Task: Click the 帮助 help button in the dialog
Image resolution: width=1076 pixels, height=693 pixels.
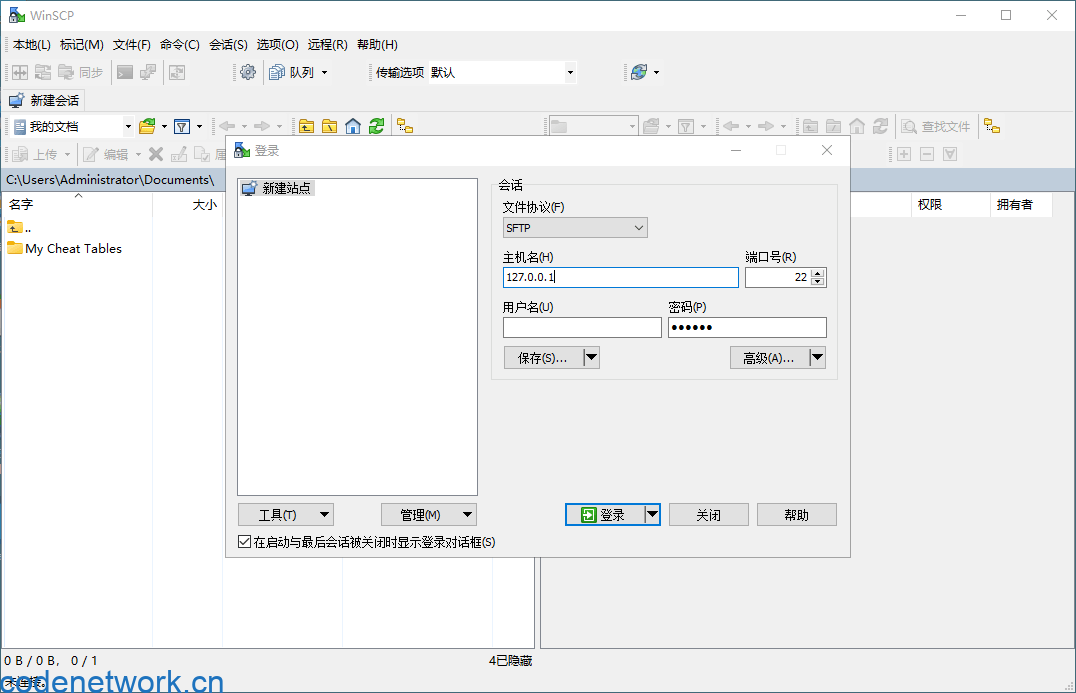Action: click(796, 514)
